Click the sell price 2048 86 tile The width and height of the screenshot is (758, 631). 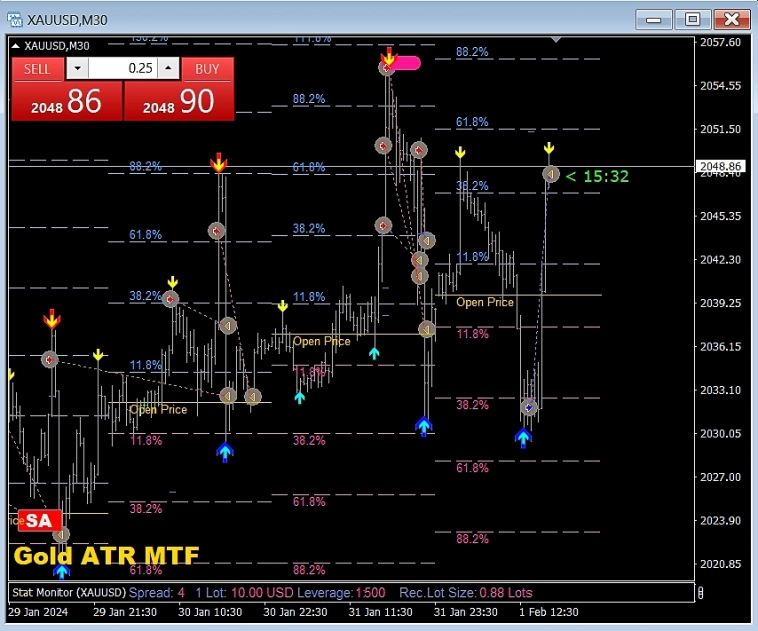click(x=66, y=101)
